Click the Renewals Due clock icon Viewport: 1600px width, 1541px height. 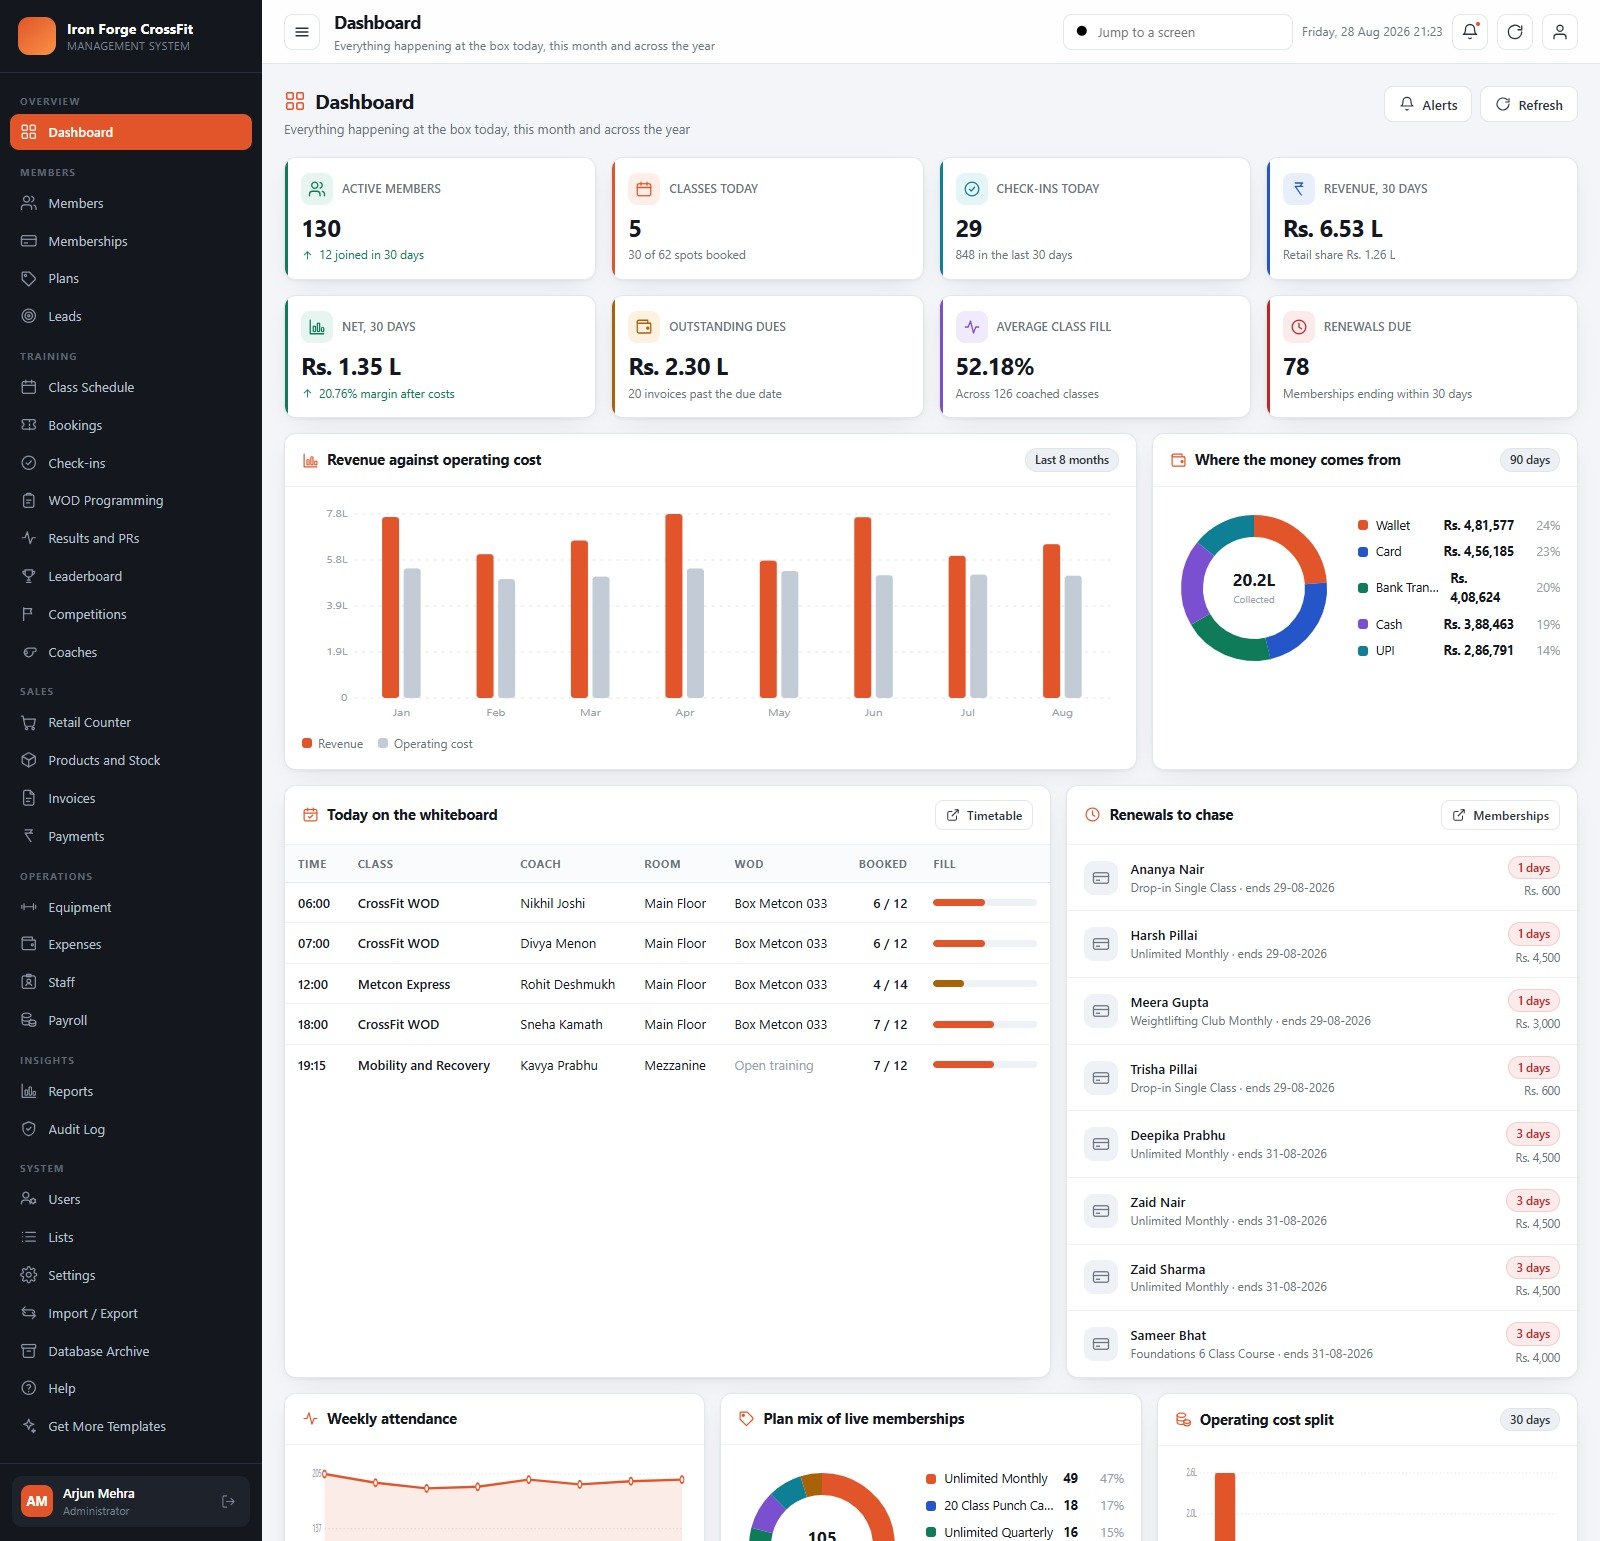(1298, 327)
